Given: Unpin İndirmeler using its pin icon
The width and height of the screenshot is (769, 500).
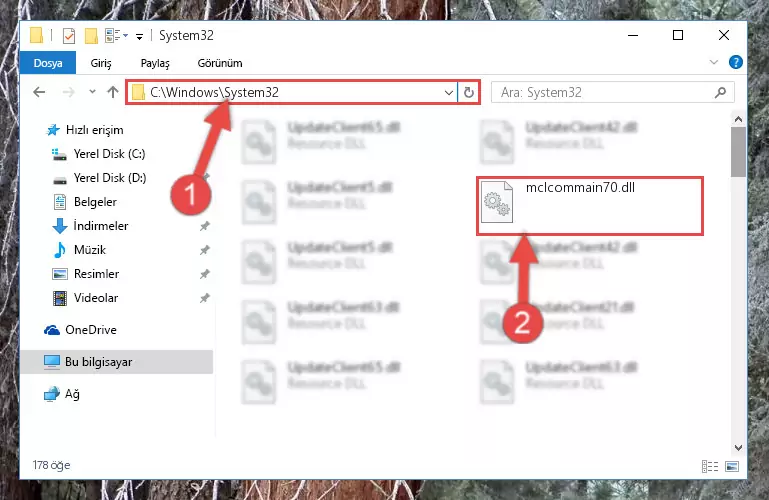Looking at the screenshot, I should (x=205, y=226).
